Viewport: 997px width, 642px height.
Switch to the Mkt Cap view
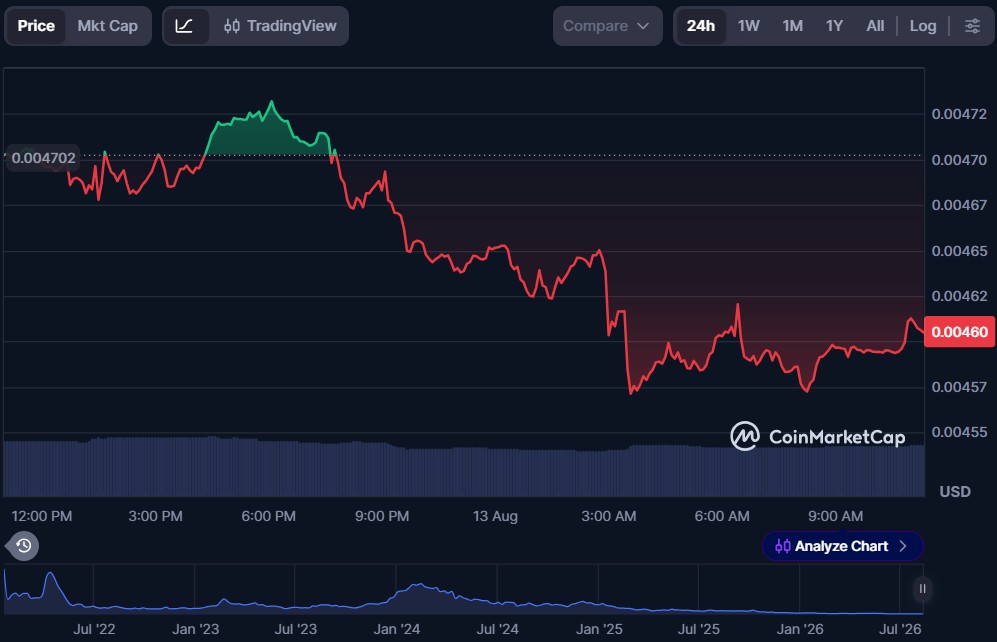[107, 26]
